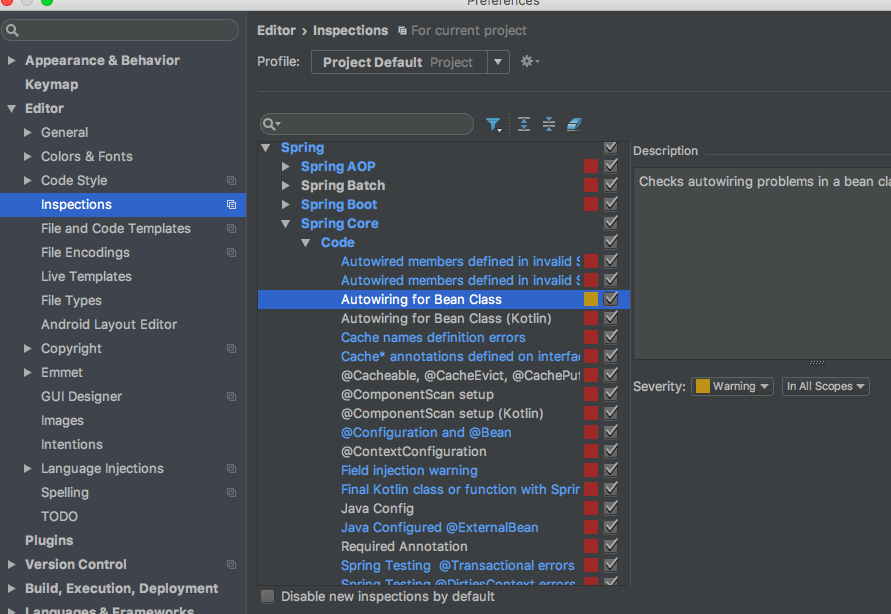The height and width of the screenshot is (614, 891).
Task: Select the Cache names definition errors inspection
Action: (433, 337)
